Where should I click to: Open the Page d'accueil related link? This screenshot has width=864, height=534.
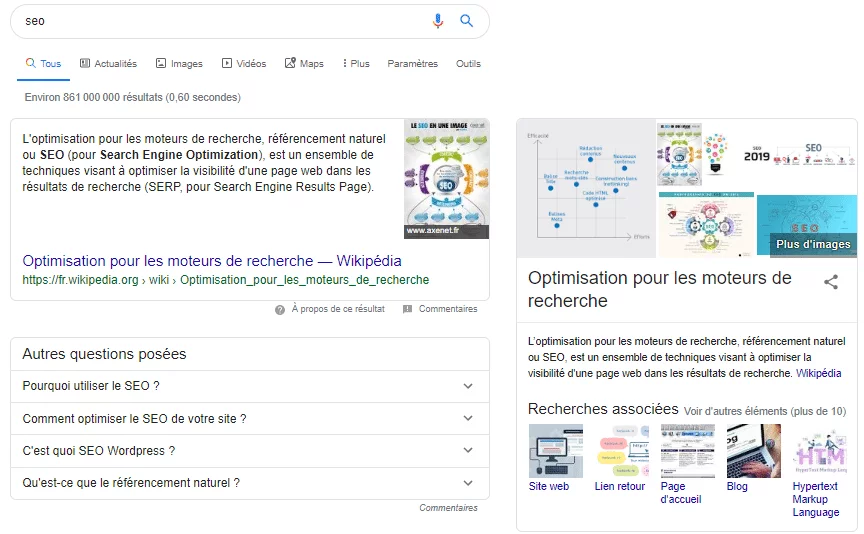(x=681, y=493)
